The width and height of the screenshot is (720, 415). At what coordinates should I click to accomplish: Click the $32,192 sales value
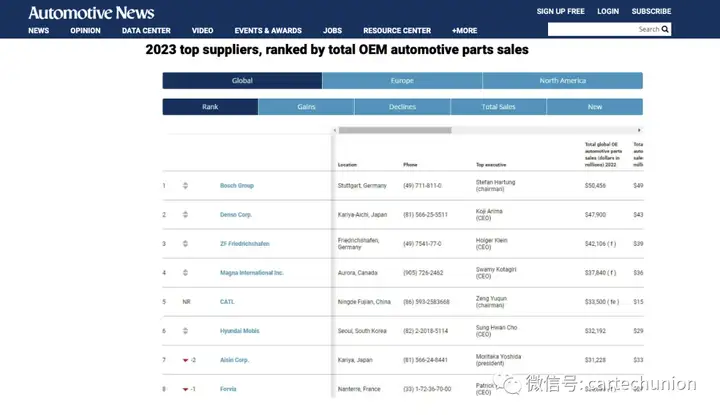pos(595,331)
